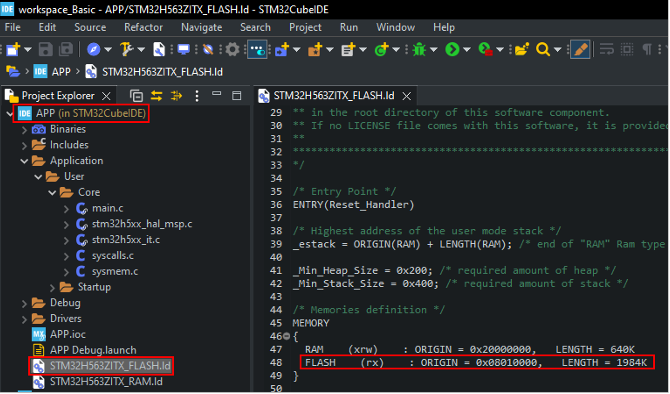Screen dimensions: 670x394
Task: Click the yellow open folder toolbar icon
Action: point(522,50)
